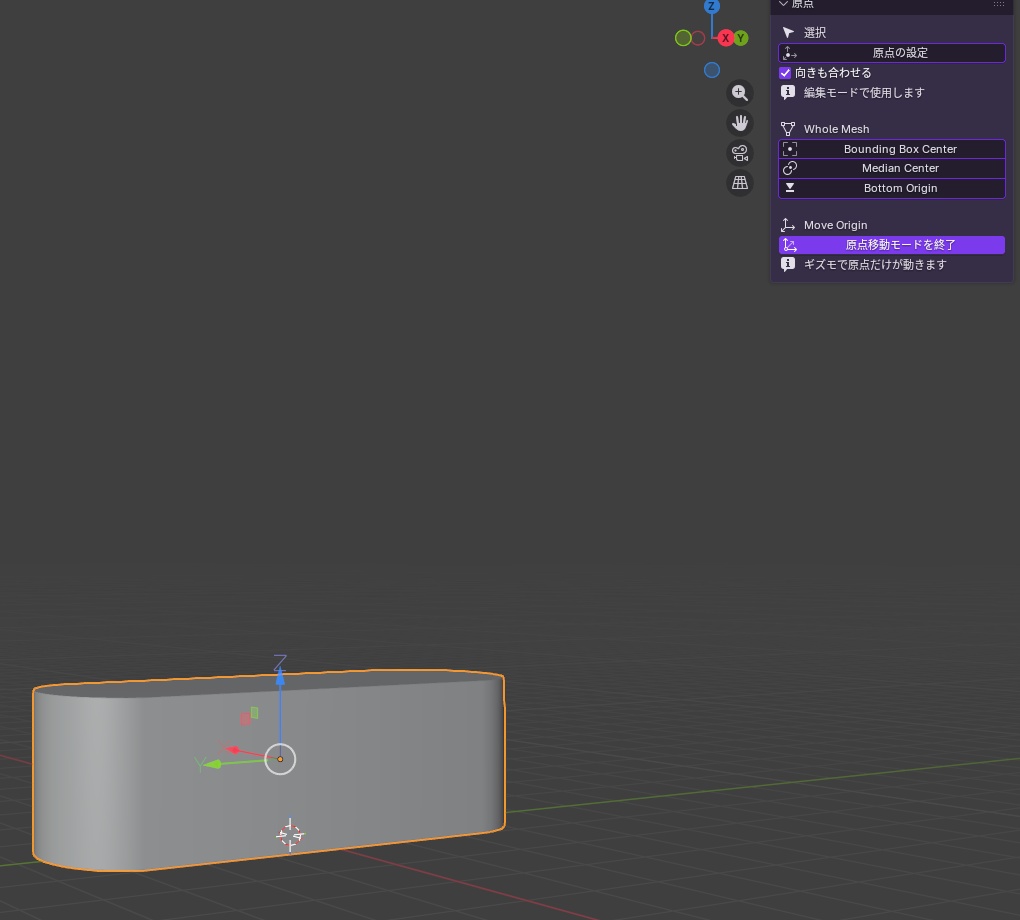Viewport: 1020px width, 920px height.
Task: Click the green Y axis gizmo ball
Action: pos(741,38)
